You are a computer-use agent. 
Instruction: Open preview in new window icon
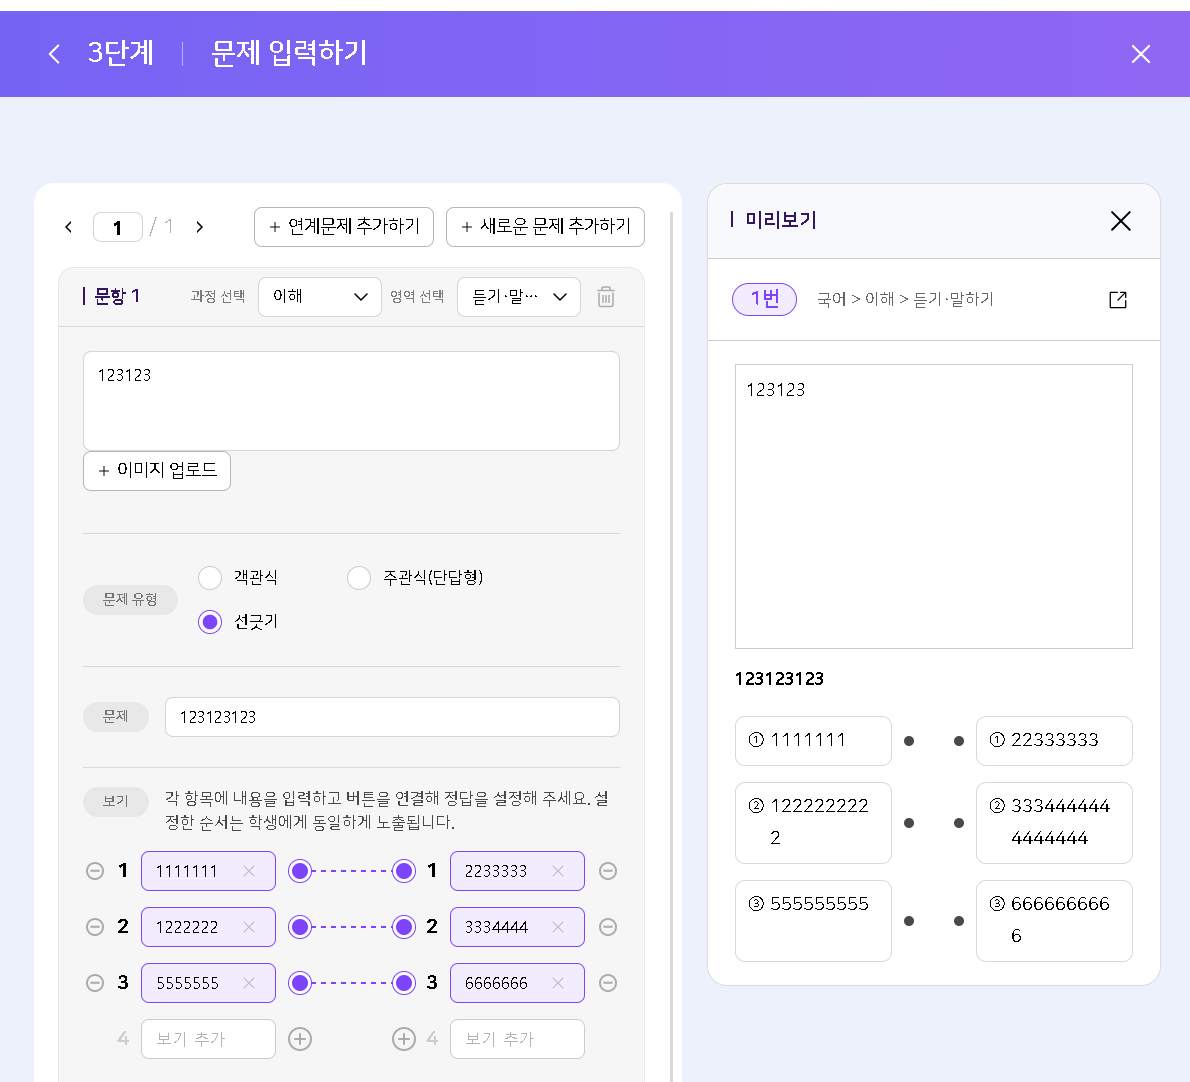[x=1117, y=300]
